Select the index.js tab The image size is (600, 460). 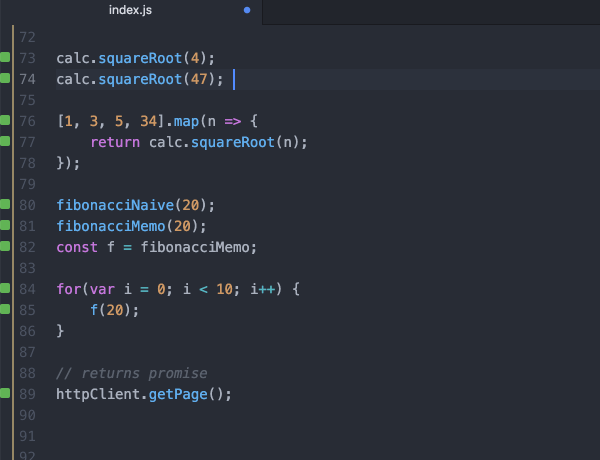[130, 10]
